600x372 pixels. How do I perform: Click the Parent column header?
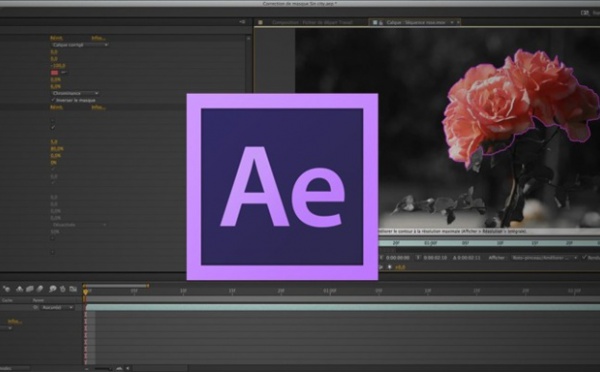pyautogui.click(x=38, y=300)
